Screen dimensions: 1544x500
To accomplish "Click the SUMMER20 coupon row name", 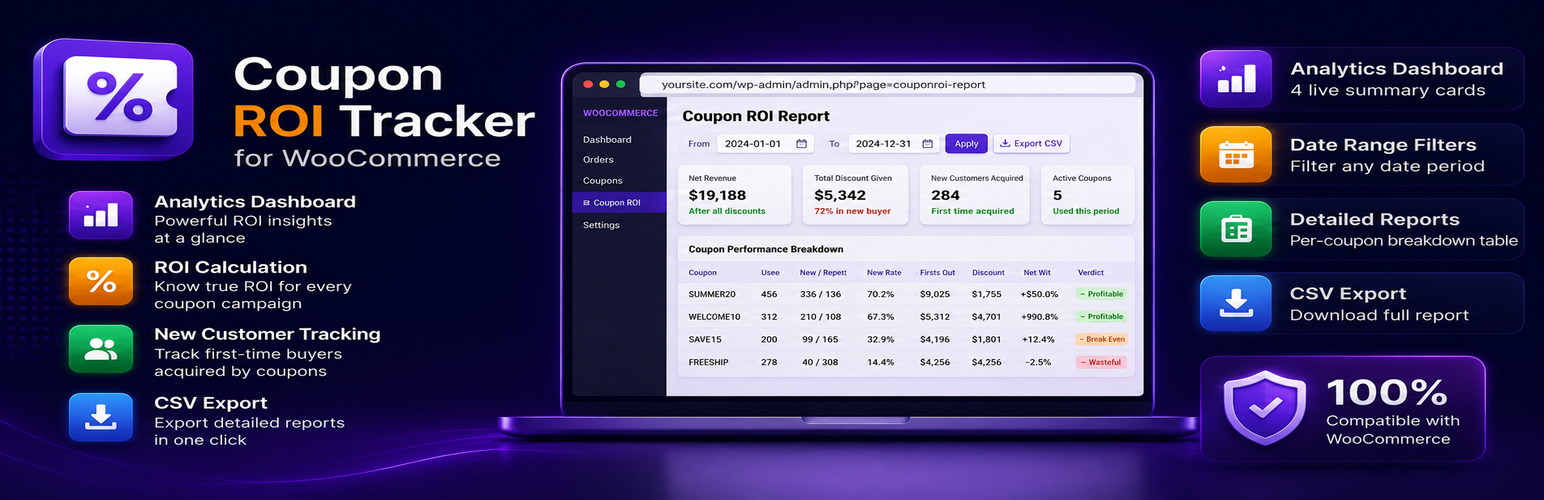I will click(712, 294).
